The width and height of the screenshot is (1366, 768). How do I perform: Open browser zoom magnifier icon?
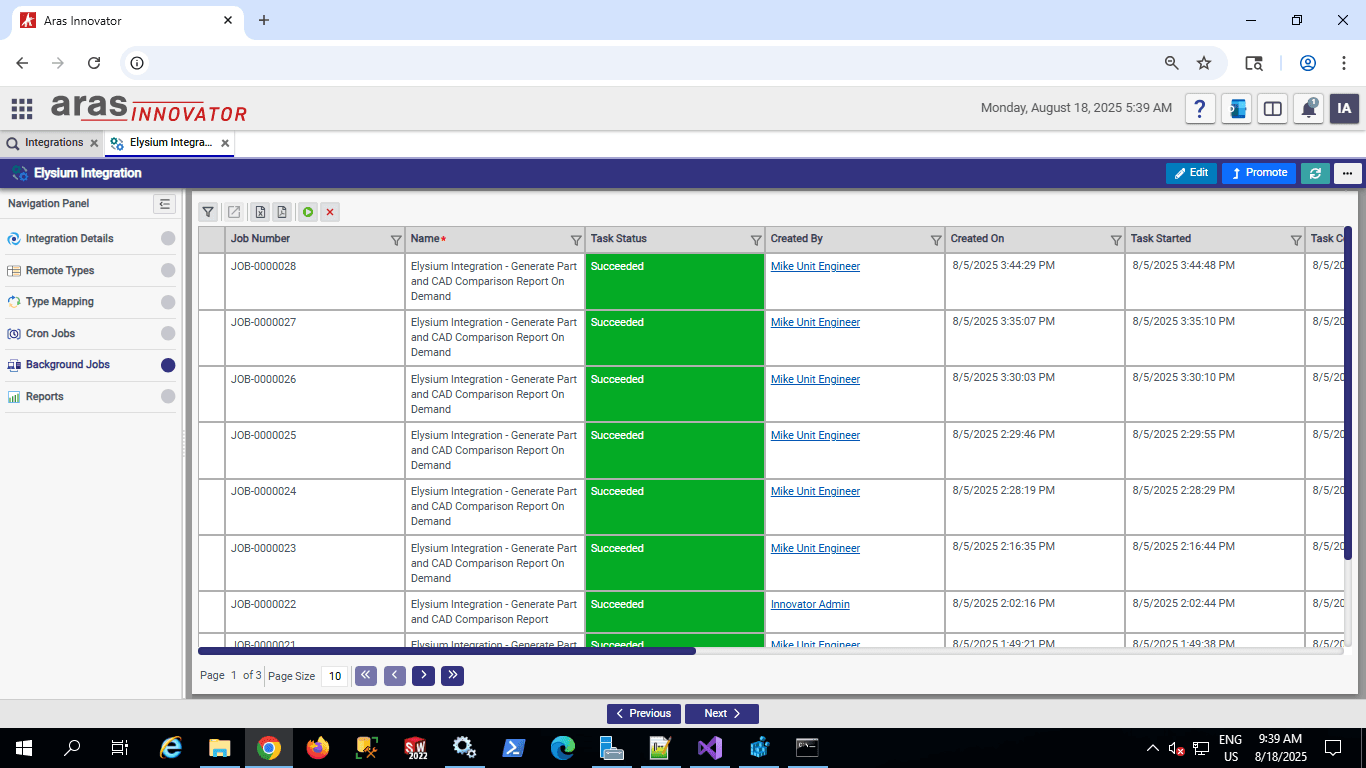pyautogui.click(x=1172, y=63)
